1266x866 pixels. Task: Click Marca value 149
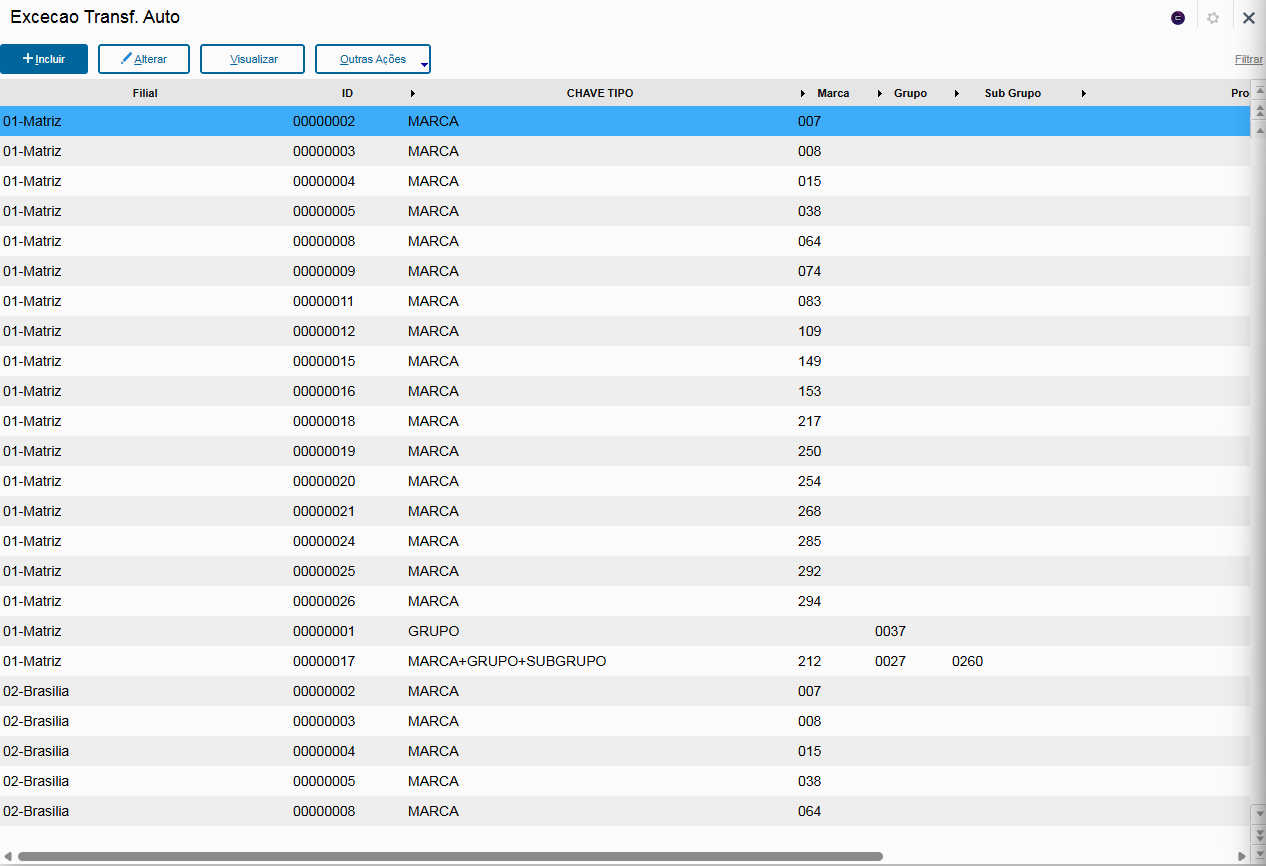point(809,361)
